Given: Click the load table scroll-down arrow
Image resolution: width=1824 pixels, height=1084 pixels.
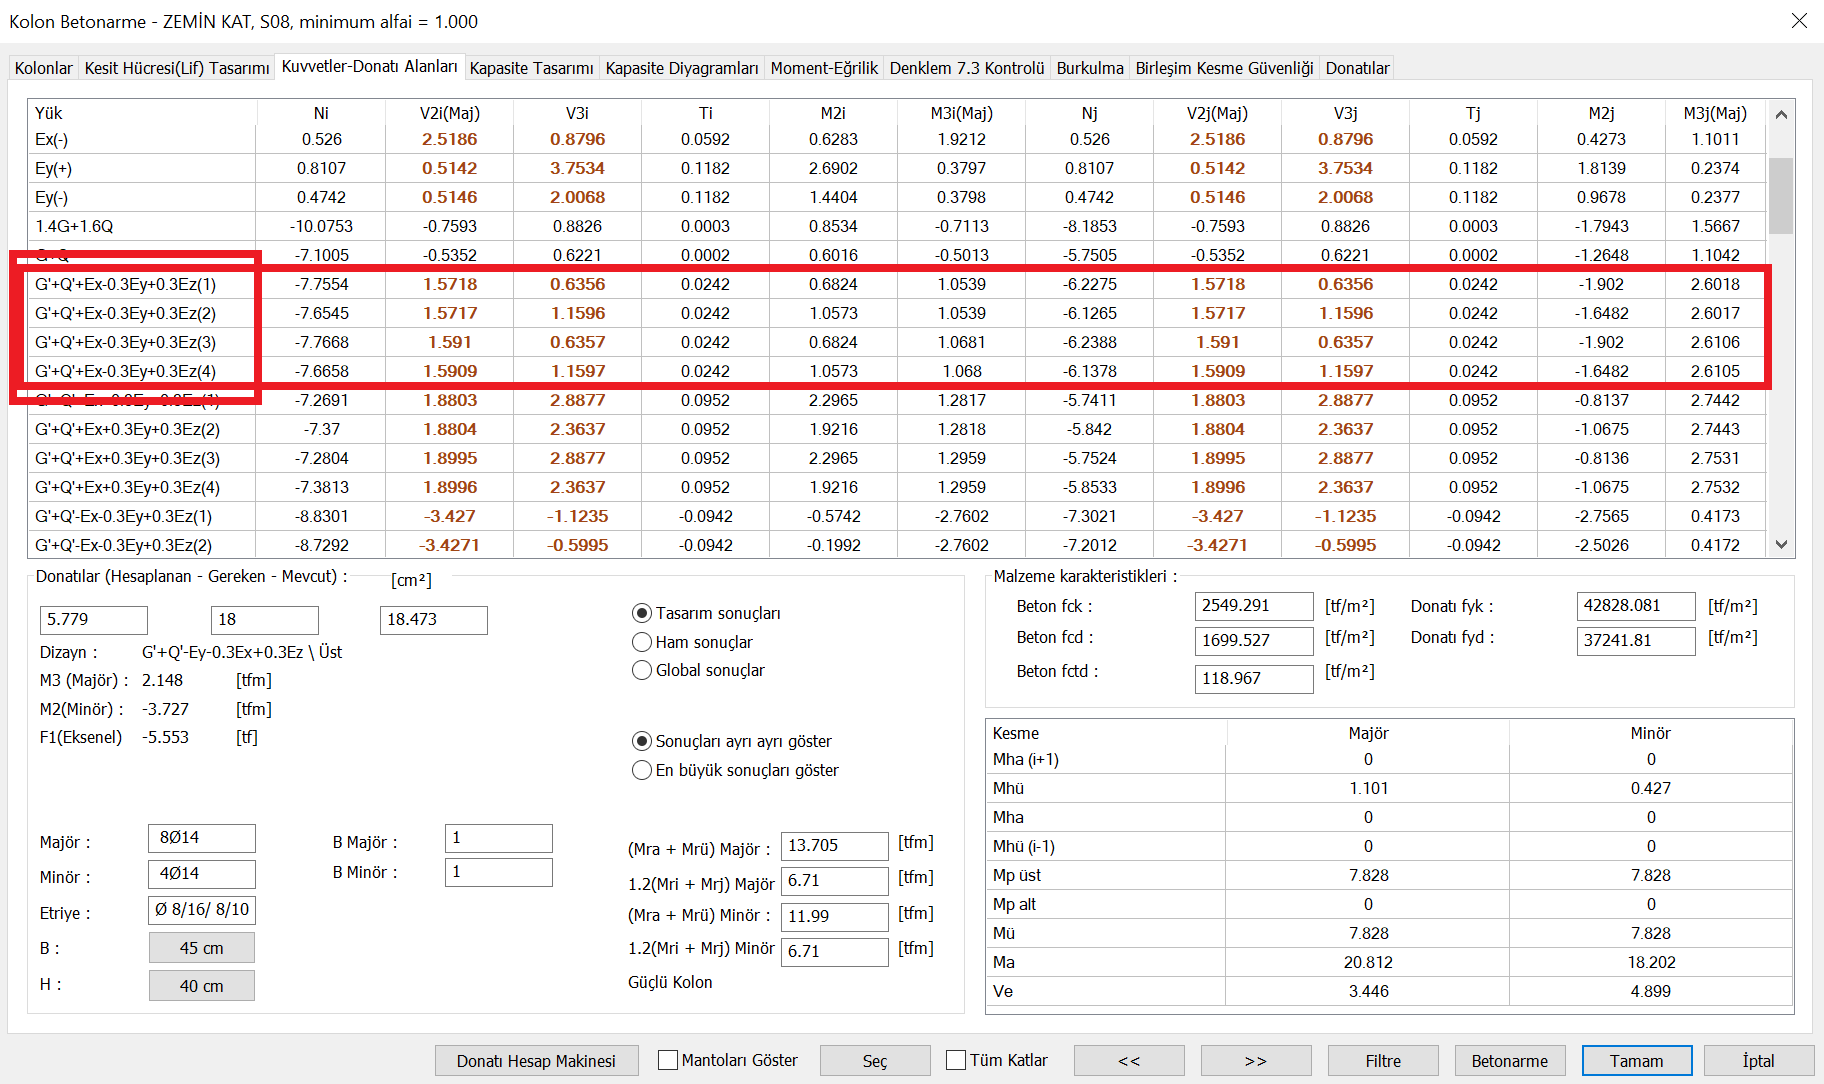Looking at the screenshot, I should (1781, 545).
